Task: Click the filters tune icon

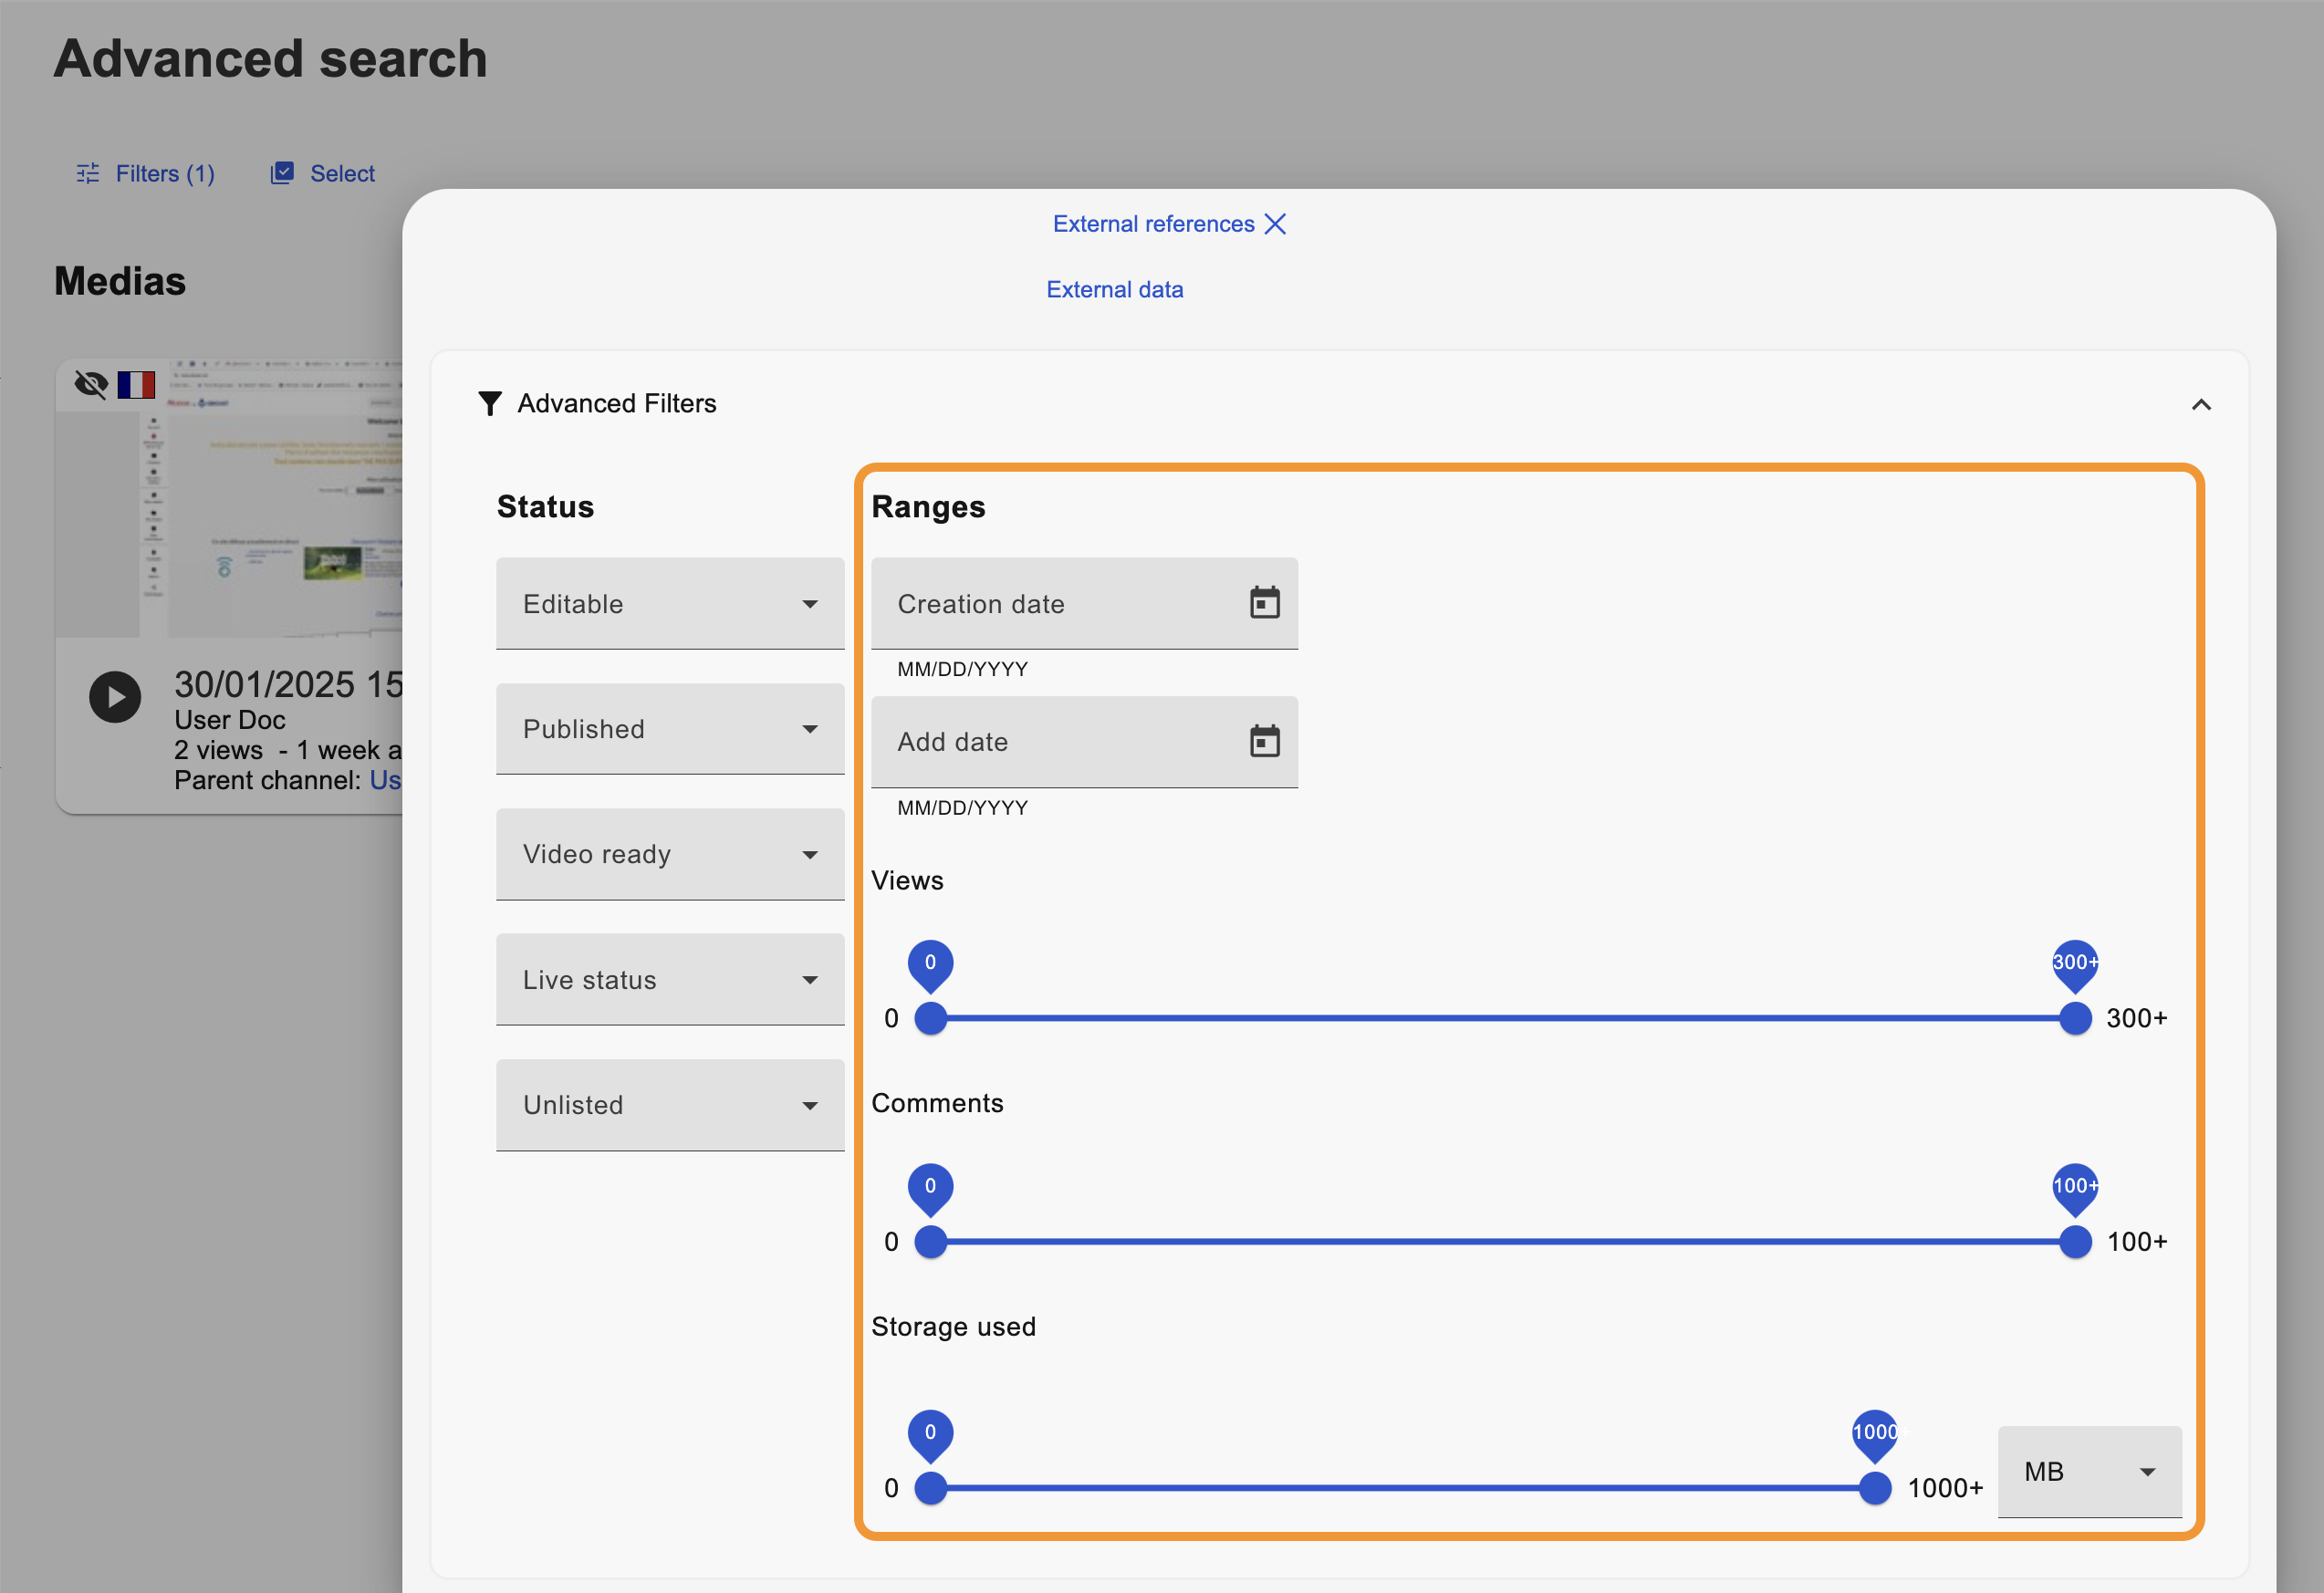Action: point(88,173)
